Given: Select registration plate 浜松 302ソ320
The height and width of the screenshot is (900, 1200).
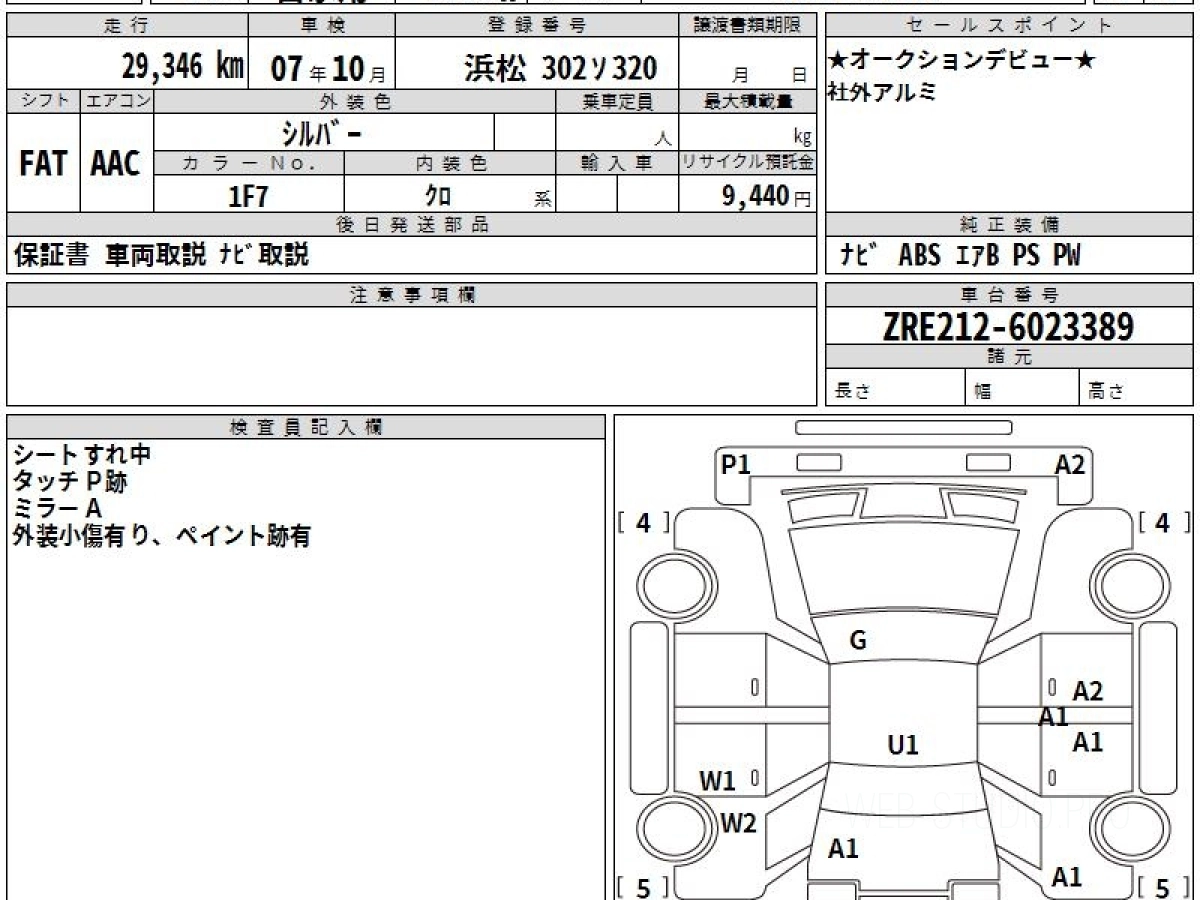Looking at the screenshot, I should [561, 68].
